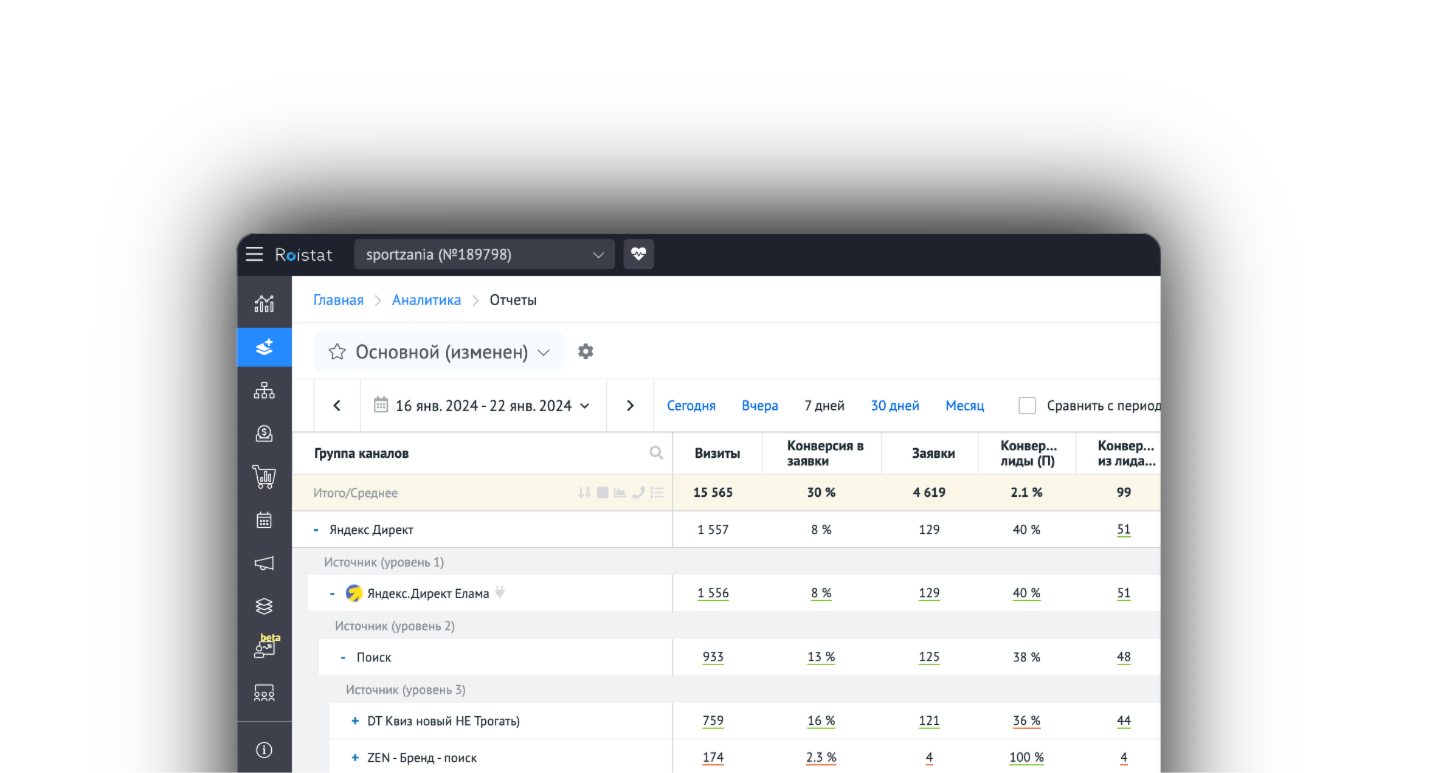Open the dashboard chart icon in sidebar
Viewport: 1440px width, 773px height.
264,304
